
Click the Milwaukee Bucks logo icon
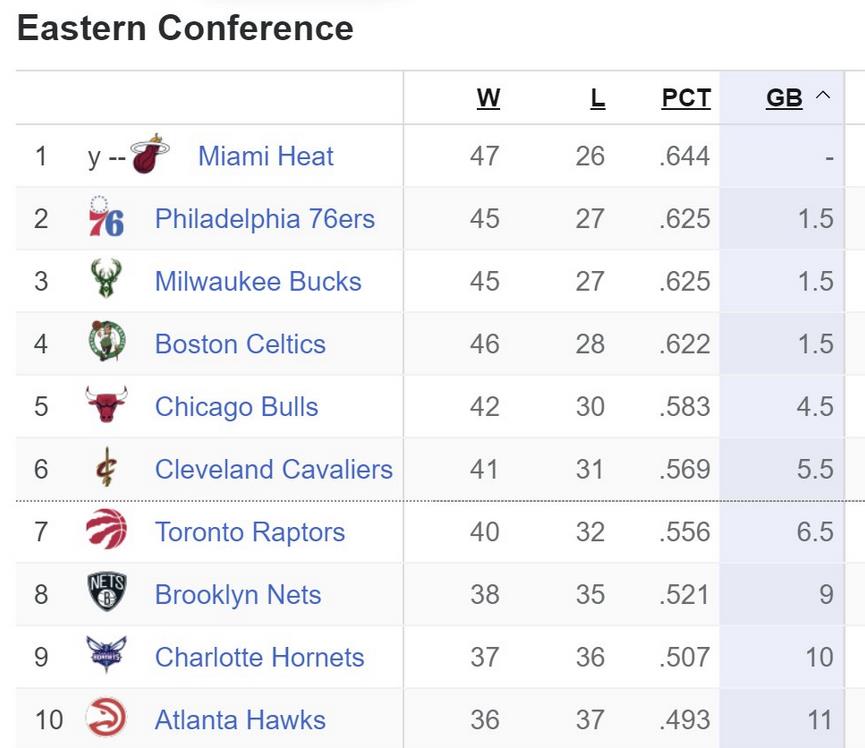tap(106, 281)
